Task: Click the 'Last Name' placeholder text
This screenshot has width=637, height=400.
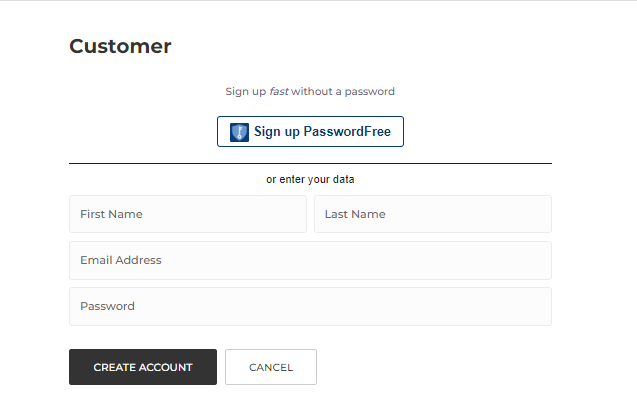Action: coord(355,214)
